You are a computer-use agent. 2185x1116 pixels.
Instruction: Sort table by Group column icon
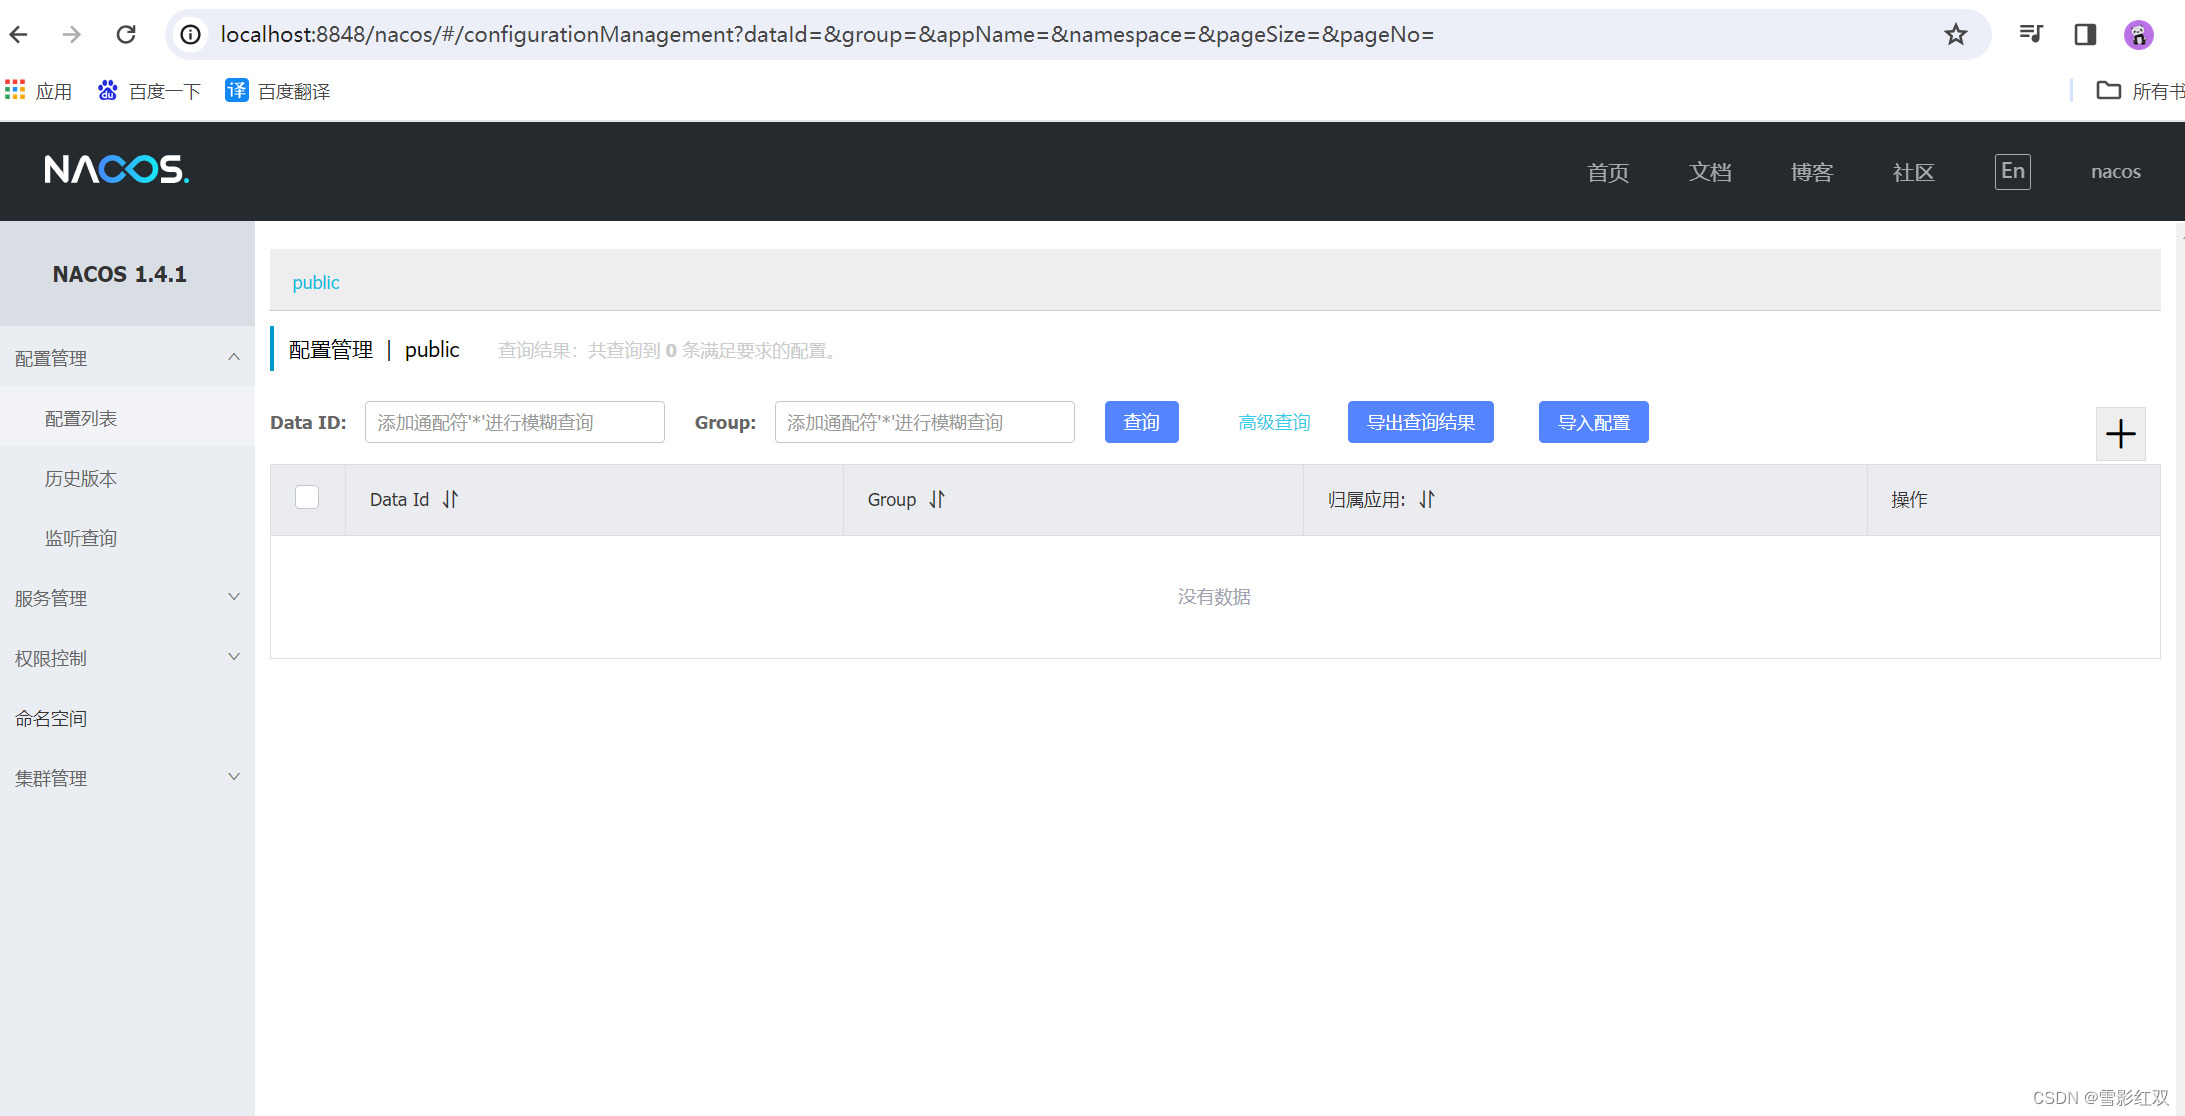937,499
